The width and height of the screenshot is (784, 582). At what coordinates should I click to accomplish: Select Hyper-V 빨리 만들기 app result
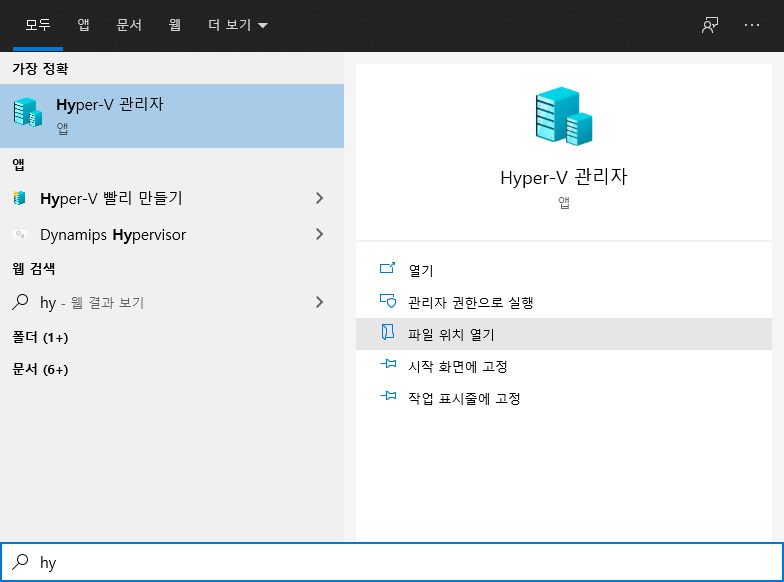pyautogui.click(x=172, y=198)
